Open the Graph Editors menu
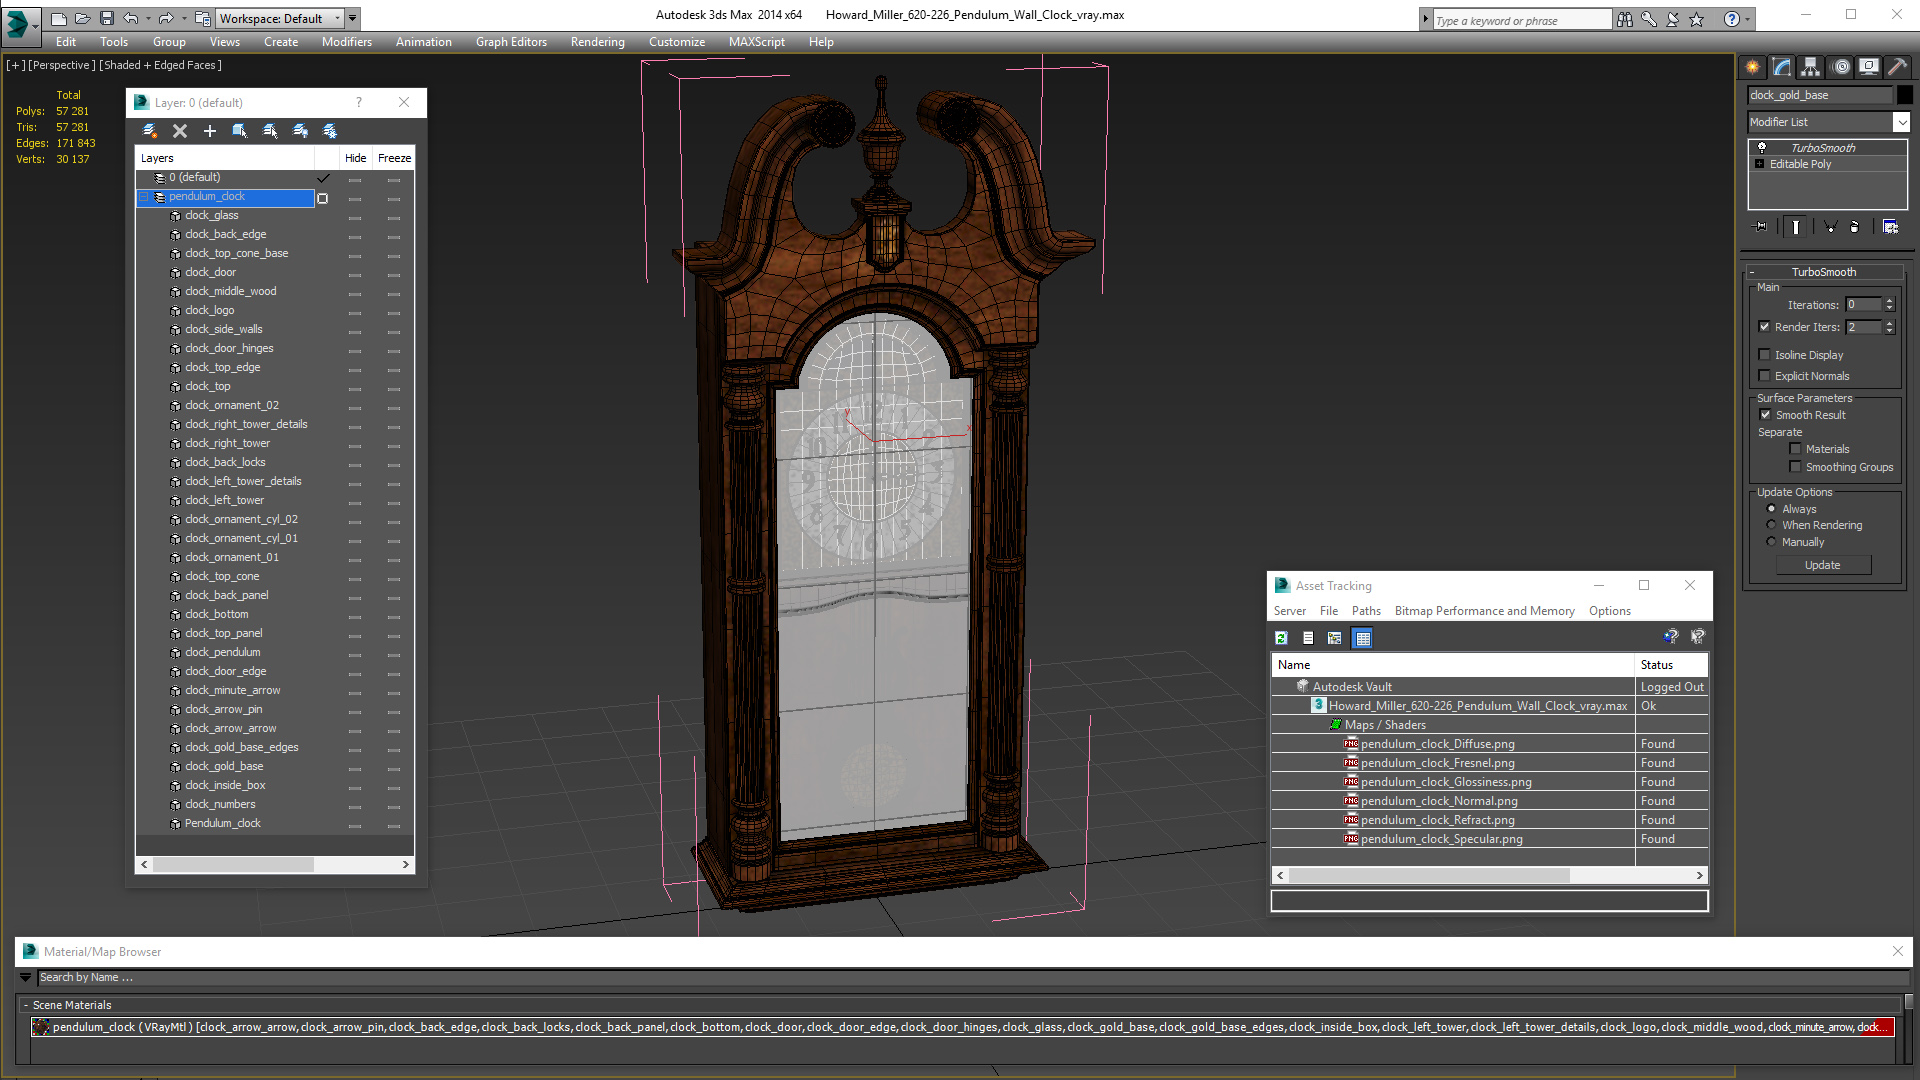 (510, 42)
